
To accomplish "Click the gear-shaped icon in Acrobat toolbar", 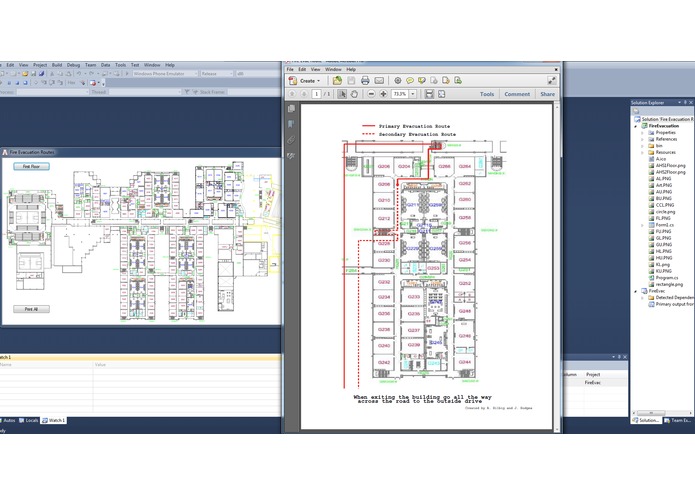I will (398, 81).
